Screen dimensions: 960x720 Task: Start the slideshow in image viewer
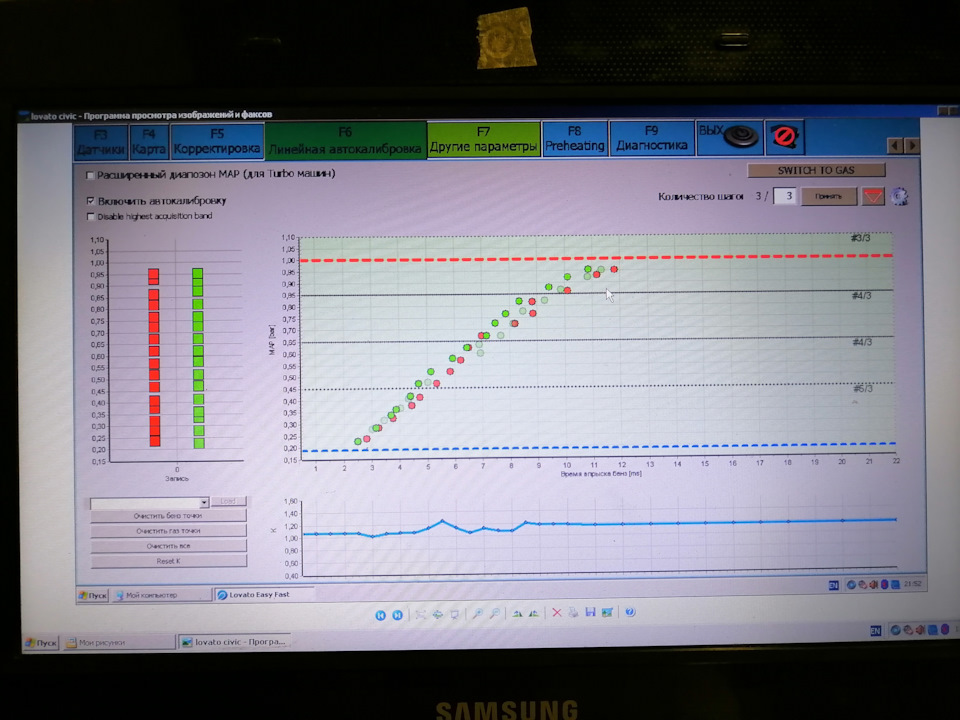point(455,614)
